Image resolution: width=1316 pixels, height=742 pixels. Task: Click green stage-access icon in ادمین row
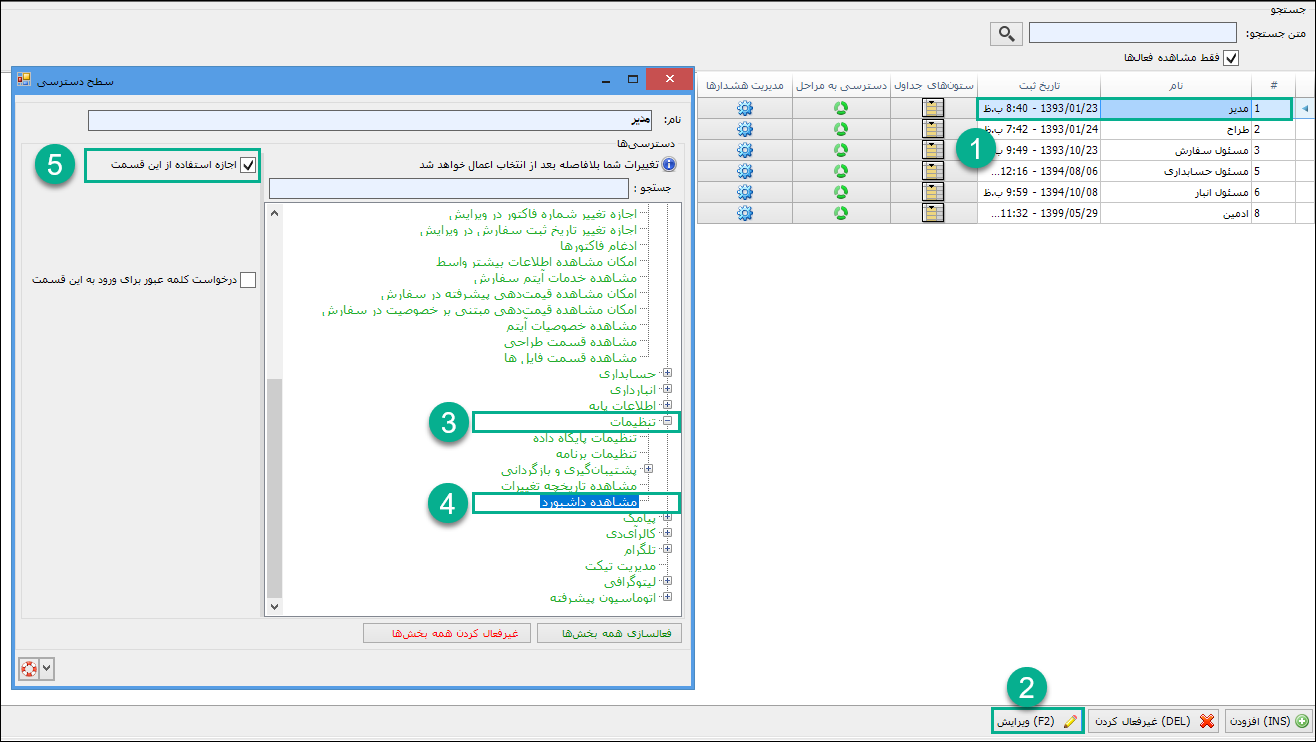pyautogui.click(x=841, y=213)
